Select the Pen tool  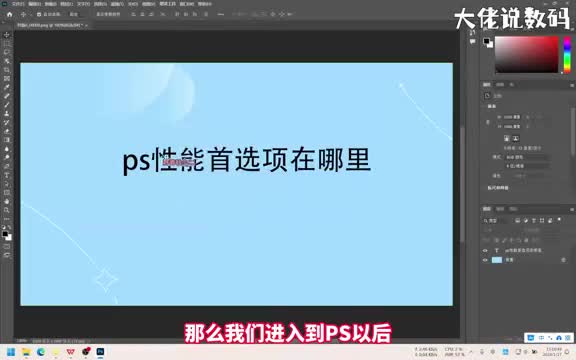(x=7, y=166)
